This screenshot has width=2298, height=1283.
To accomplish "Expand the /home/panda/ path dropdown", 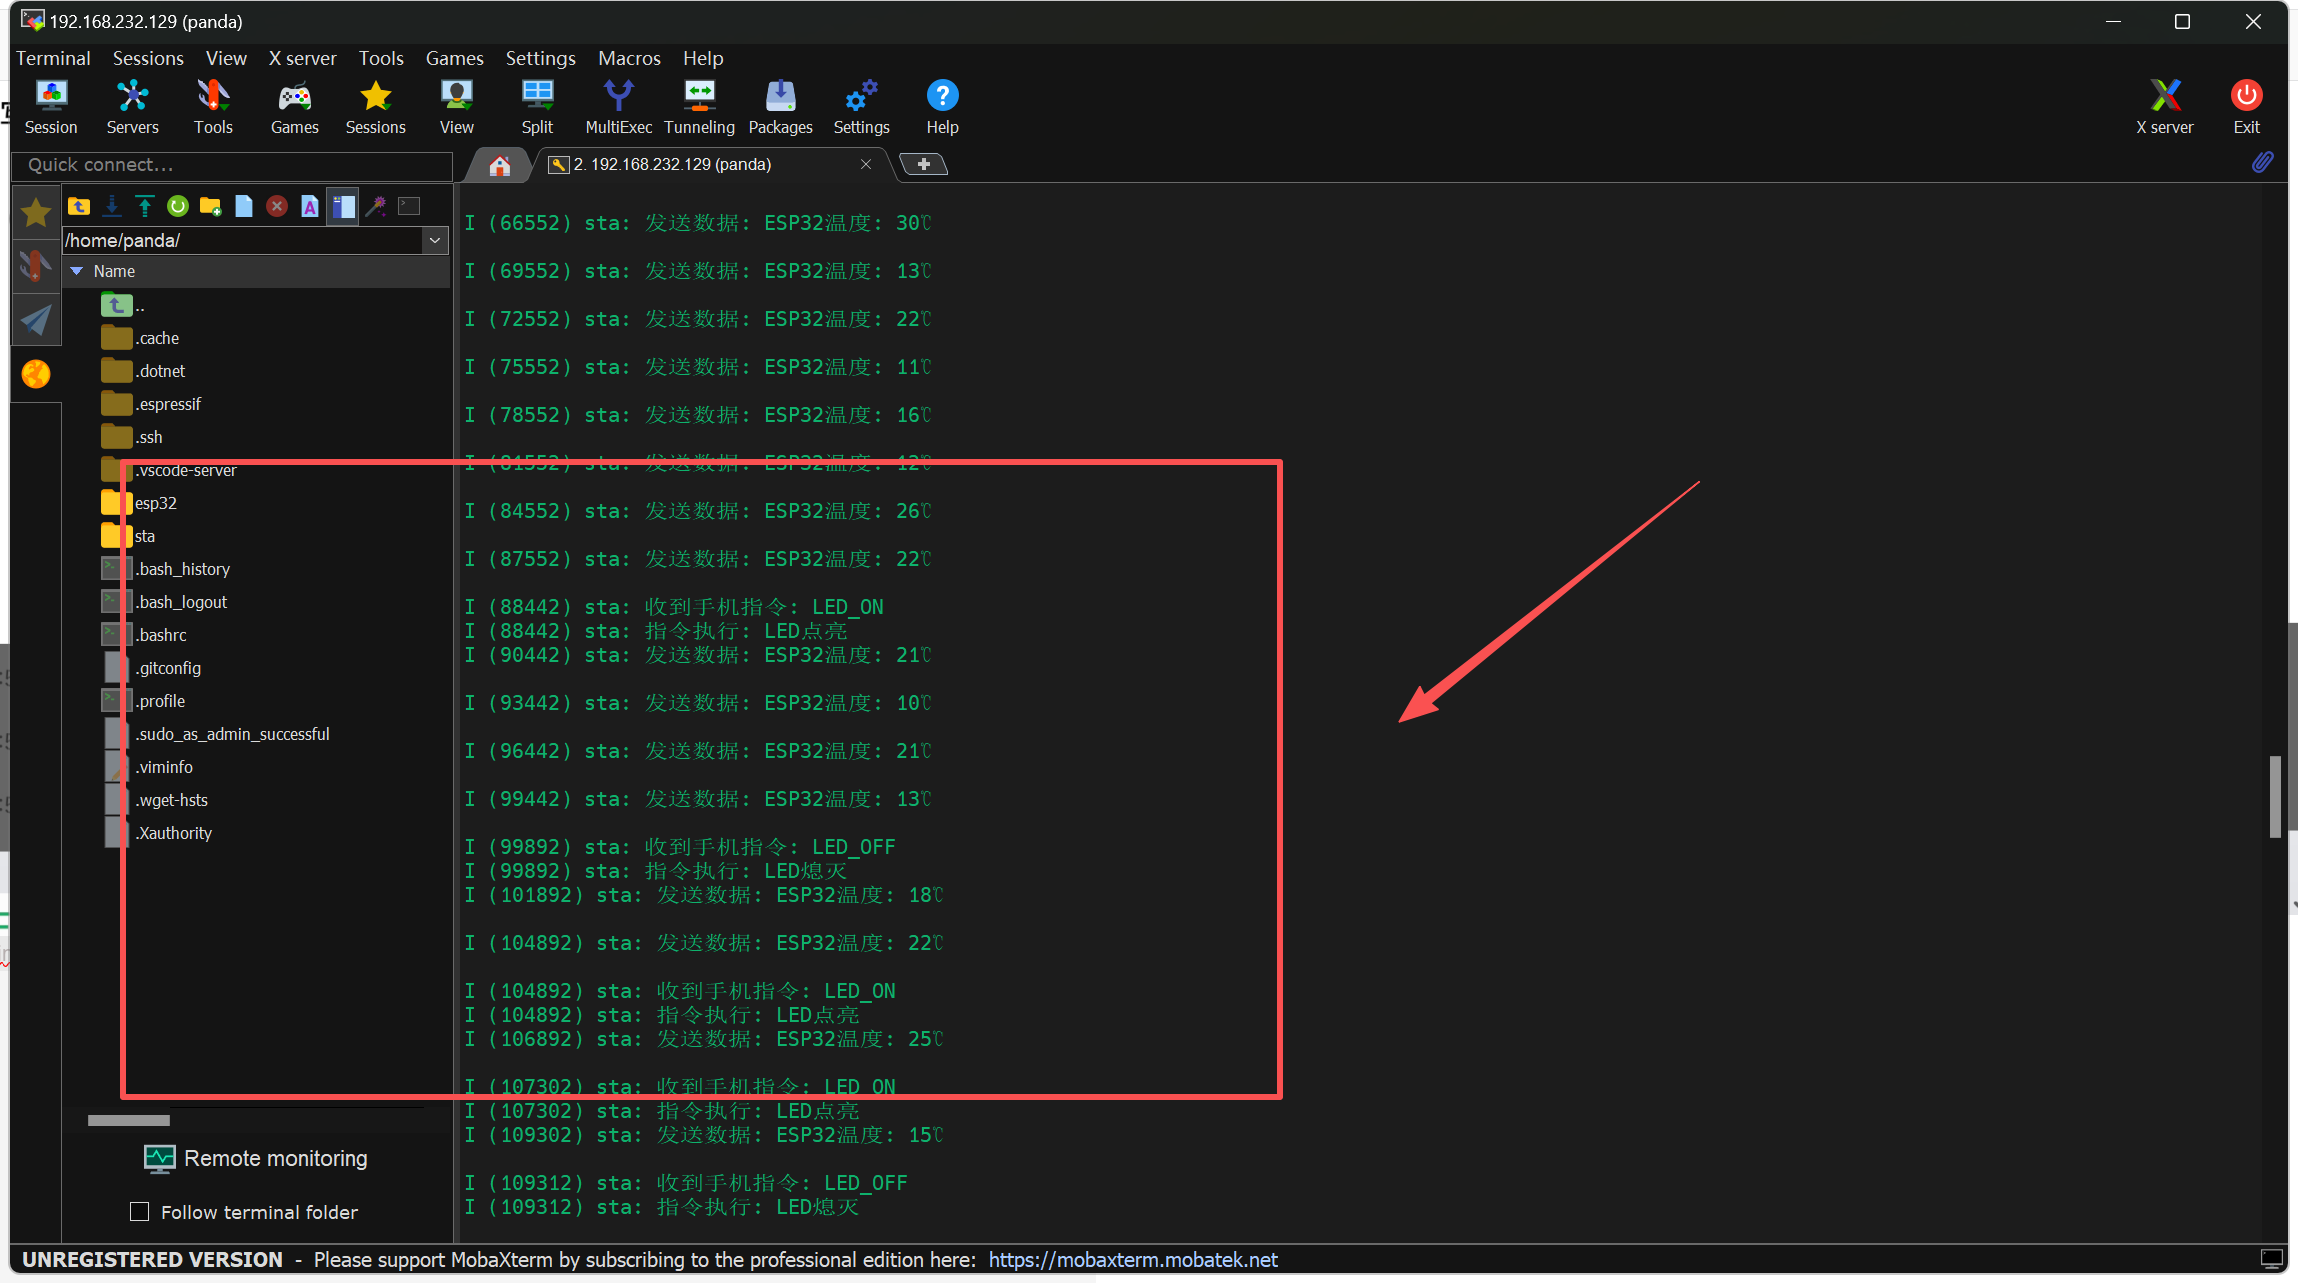I will click(435, 240).
